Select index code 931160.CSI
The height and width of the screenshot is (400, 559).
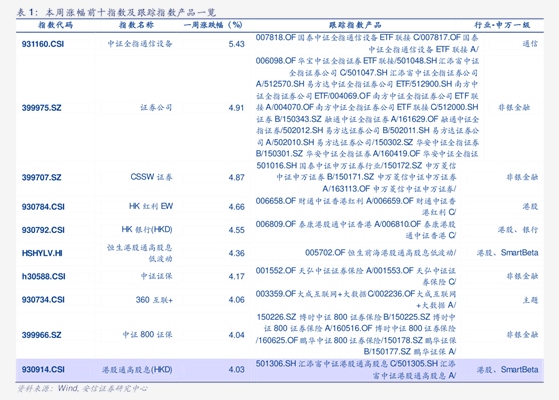(x=43, y=44)
